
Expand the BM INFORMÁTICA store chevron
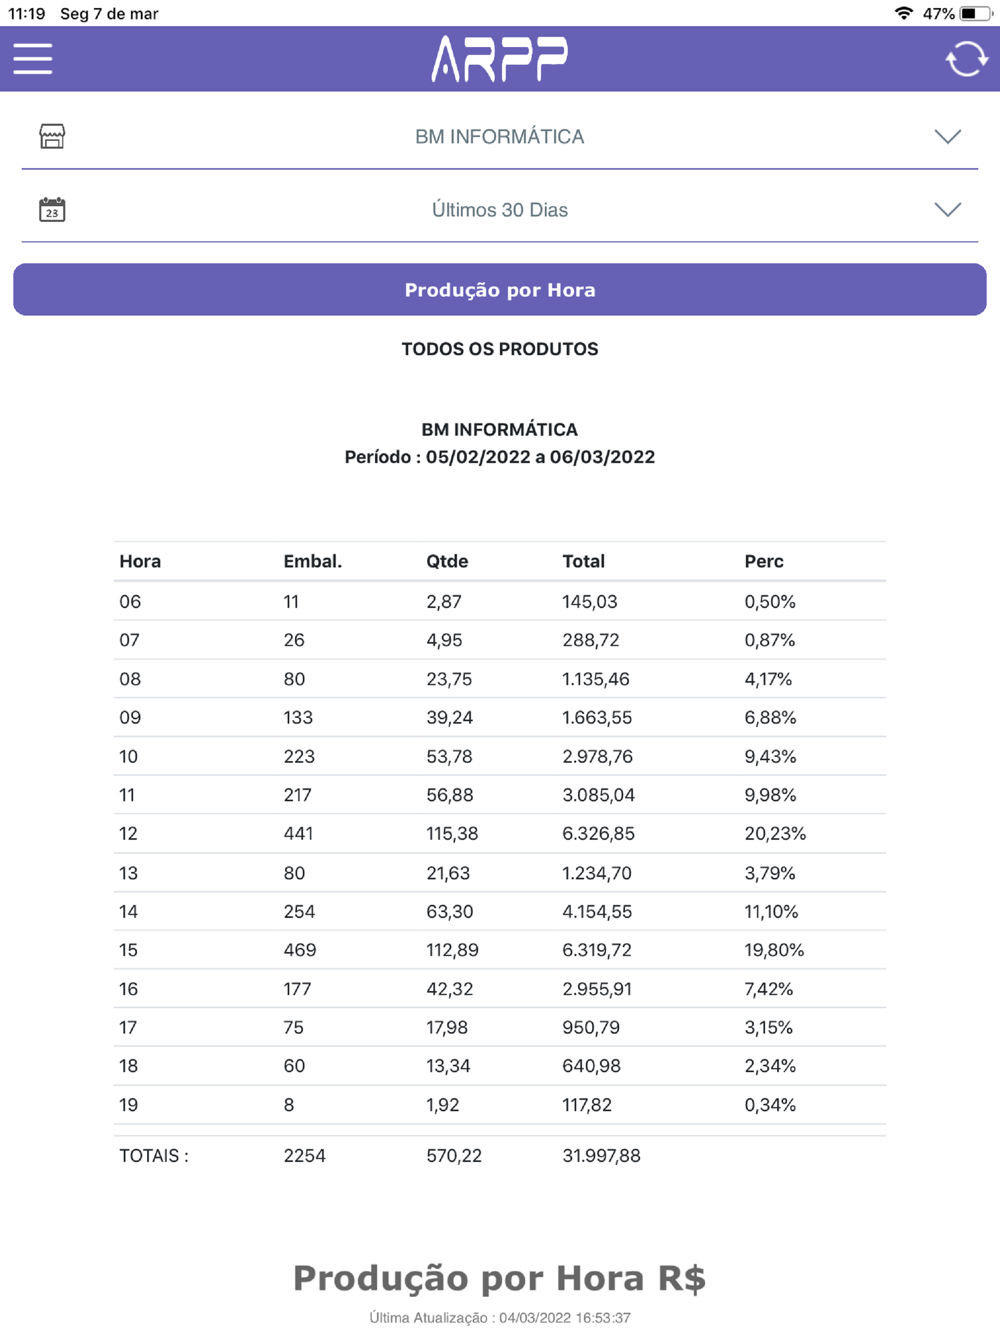pyautogui.click(x=947, y=136)
